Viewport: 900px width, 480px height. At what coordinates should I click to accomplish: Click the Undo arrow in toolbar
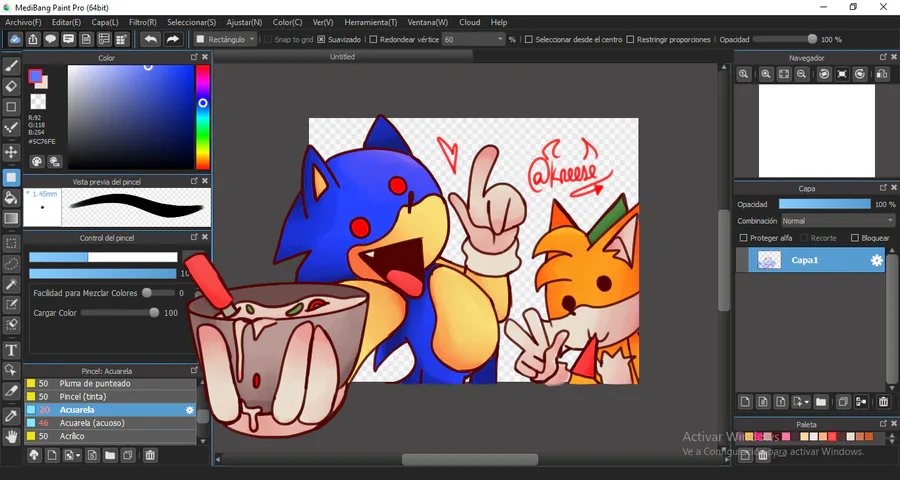(x=151, y=39)
